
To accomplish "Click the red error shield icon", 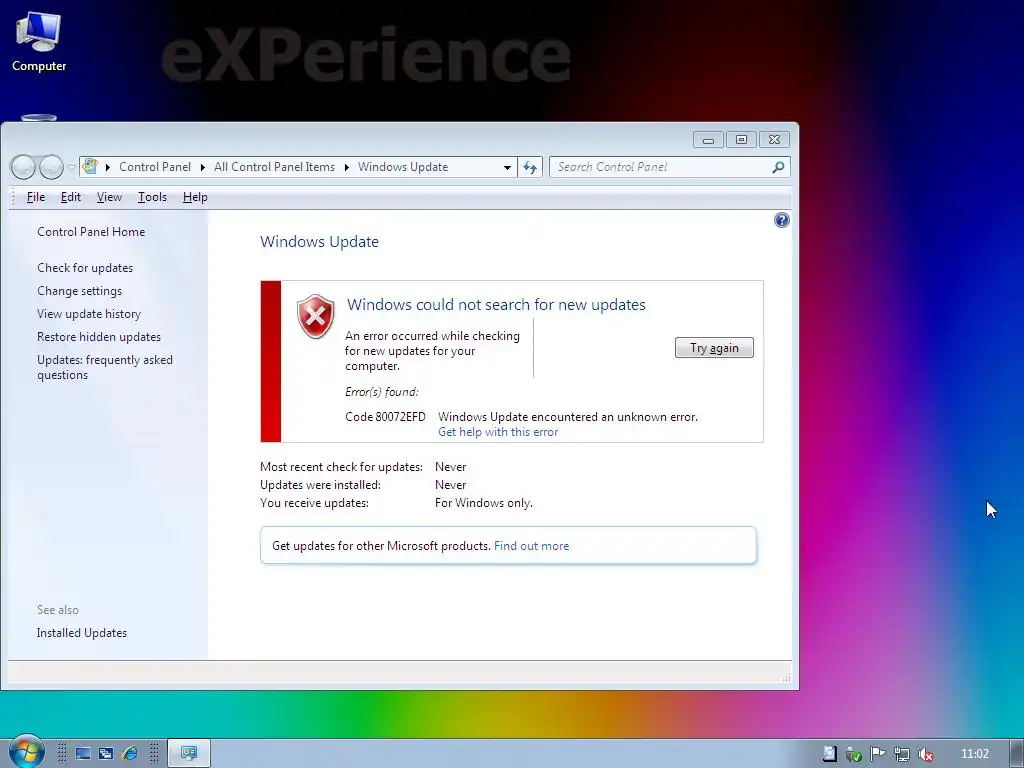I will click(315, 316).
